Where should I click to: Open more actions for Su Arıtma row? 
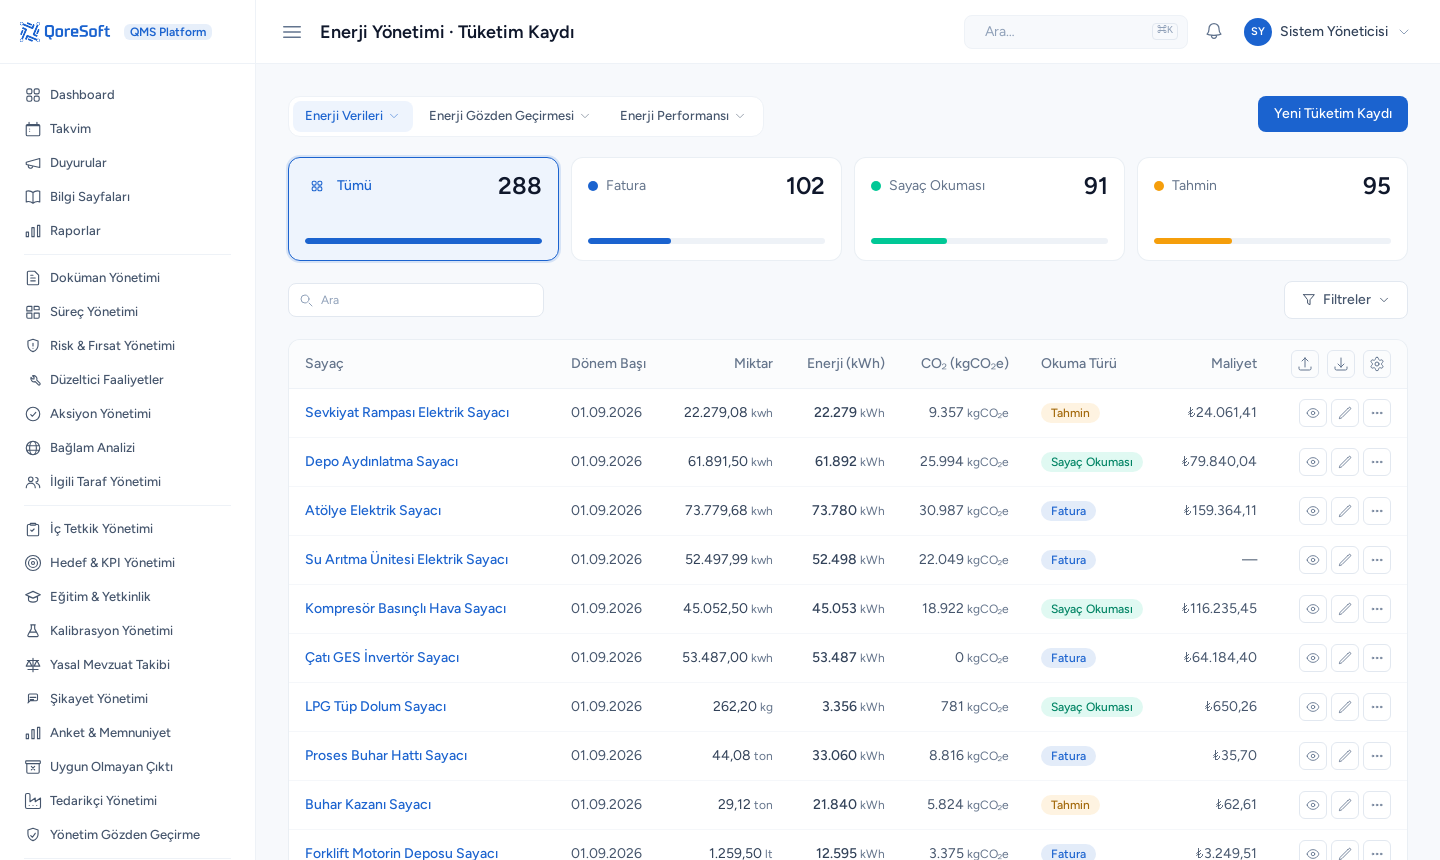click(x=1377, y=560)
